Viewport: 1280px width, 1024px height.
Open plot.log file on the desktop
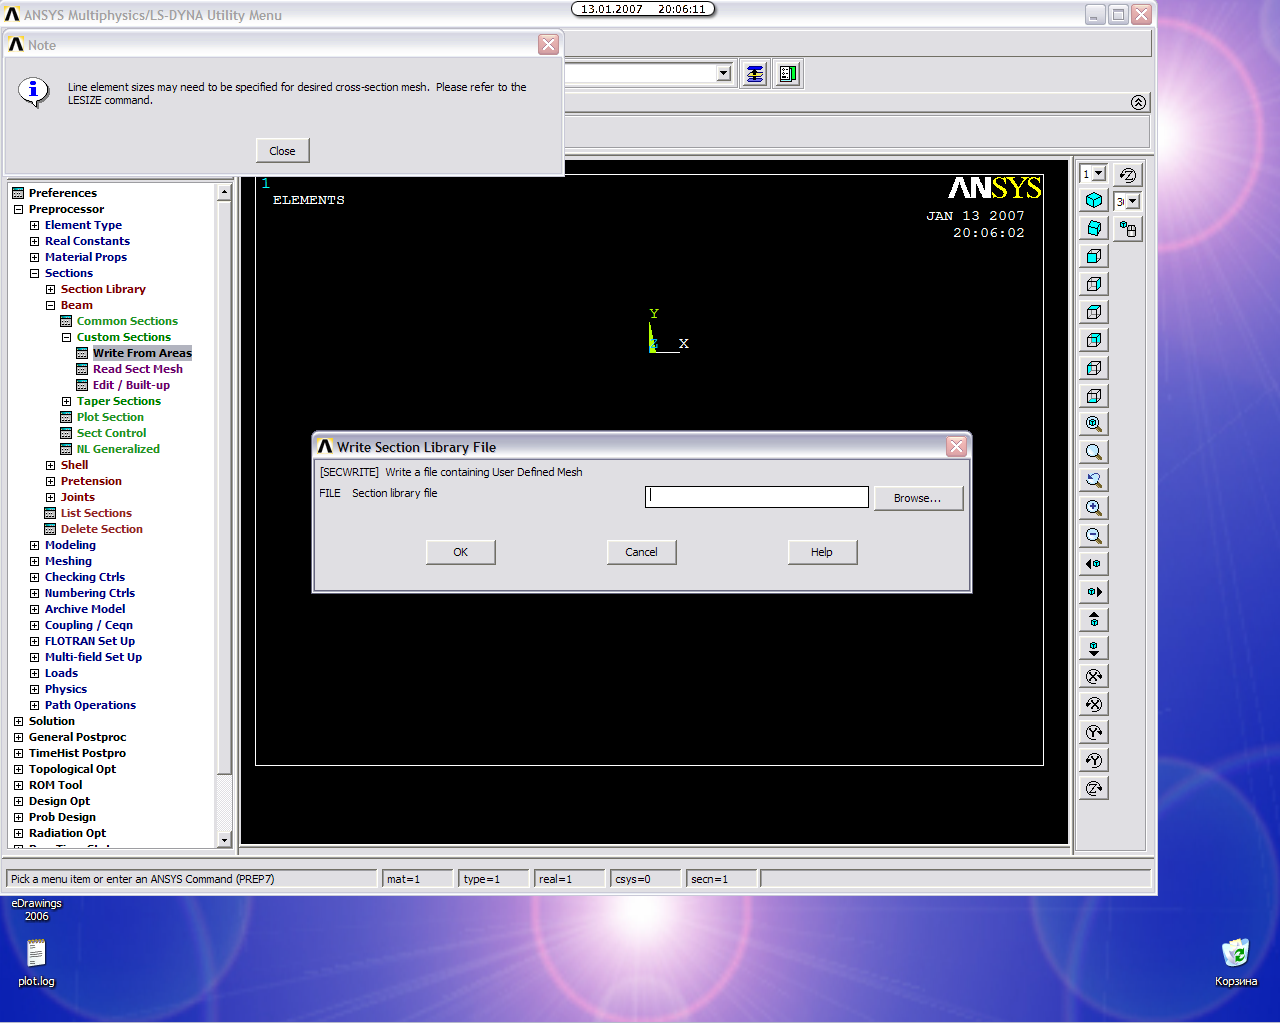pyautogui.click(x=36, y=963)
